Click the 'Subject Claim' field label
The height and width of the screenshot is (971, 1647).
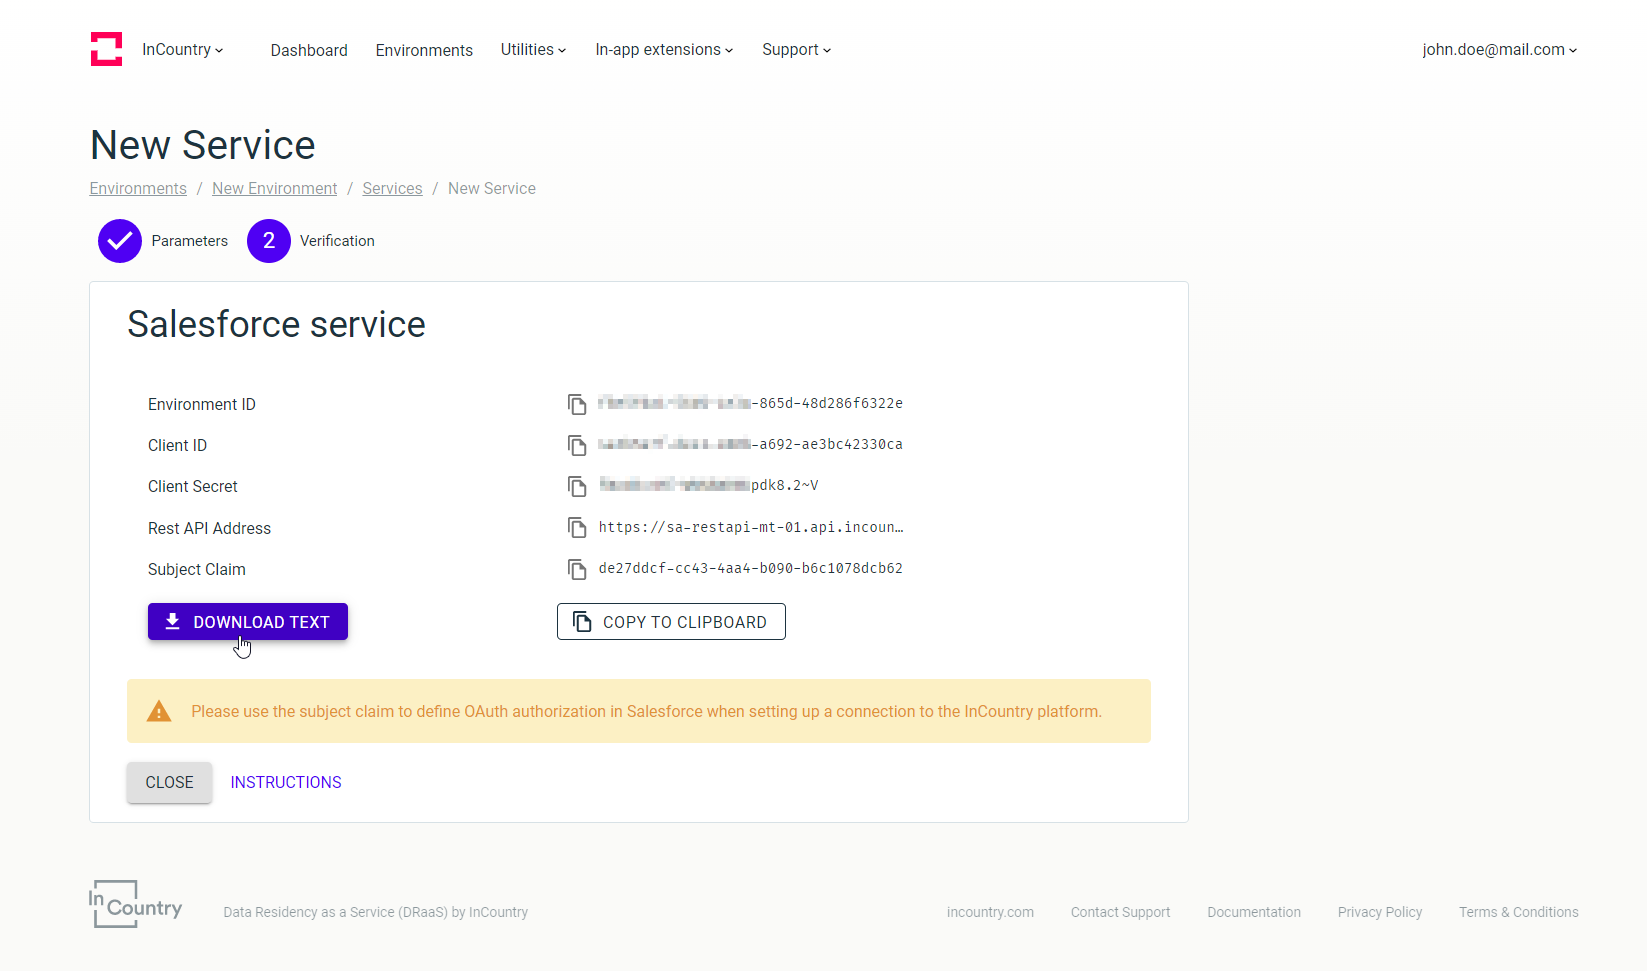coord(197,569)
